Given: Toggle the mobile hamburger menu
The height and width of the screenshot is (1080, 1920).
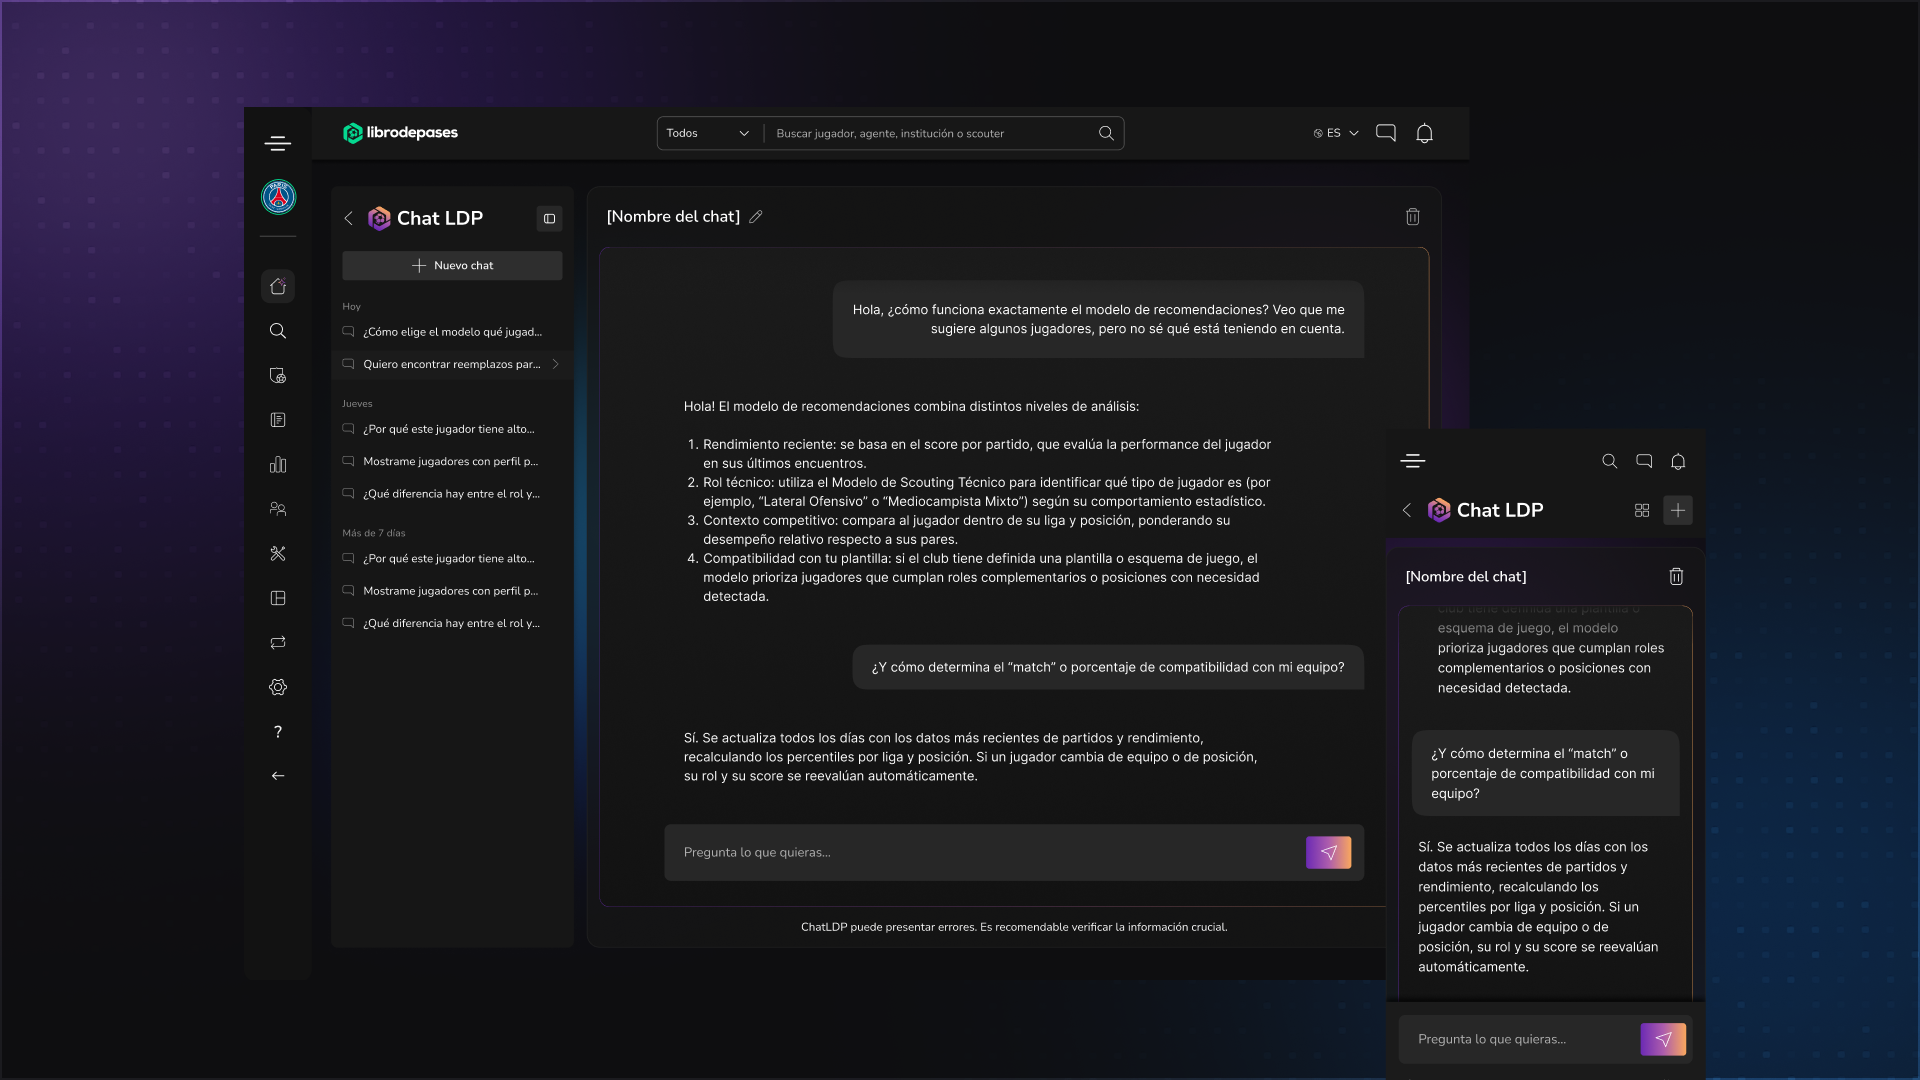Looking at the screenshot, I should coord(1413,461).
